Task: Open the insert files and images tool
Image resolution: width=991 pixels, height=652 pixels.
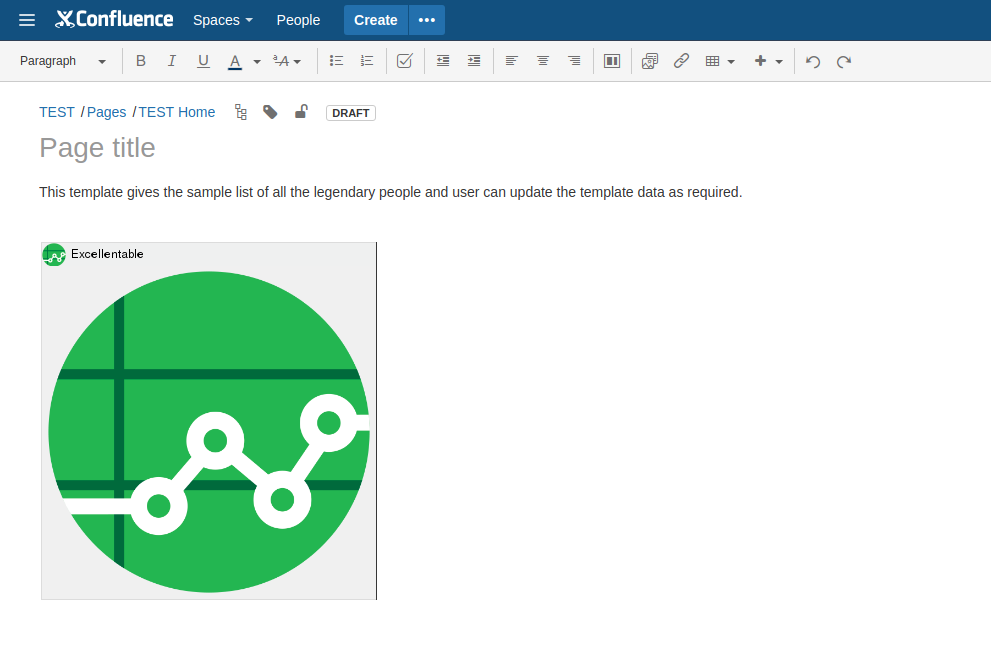Action: click(x=650, y=61)
